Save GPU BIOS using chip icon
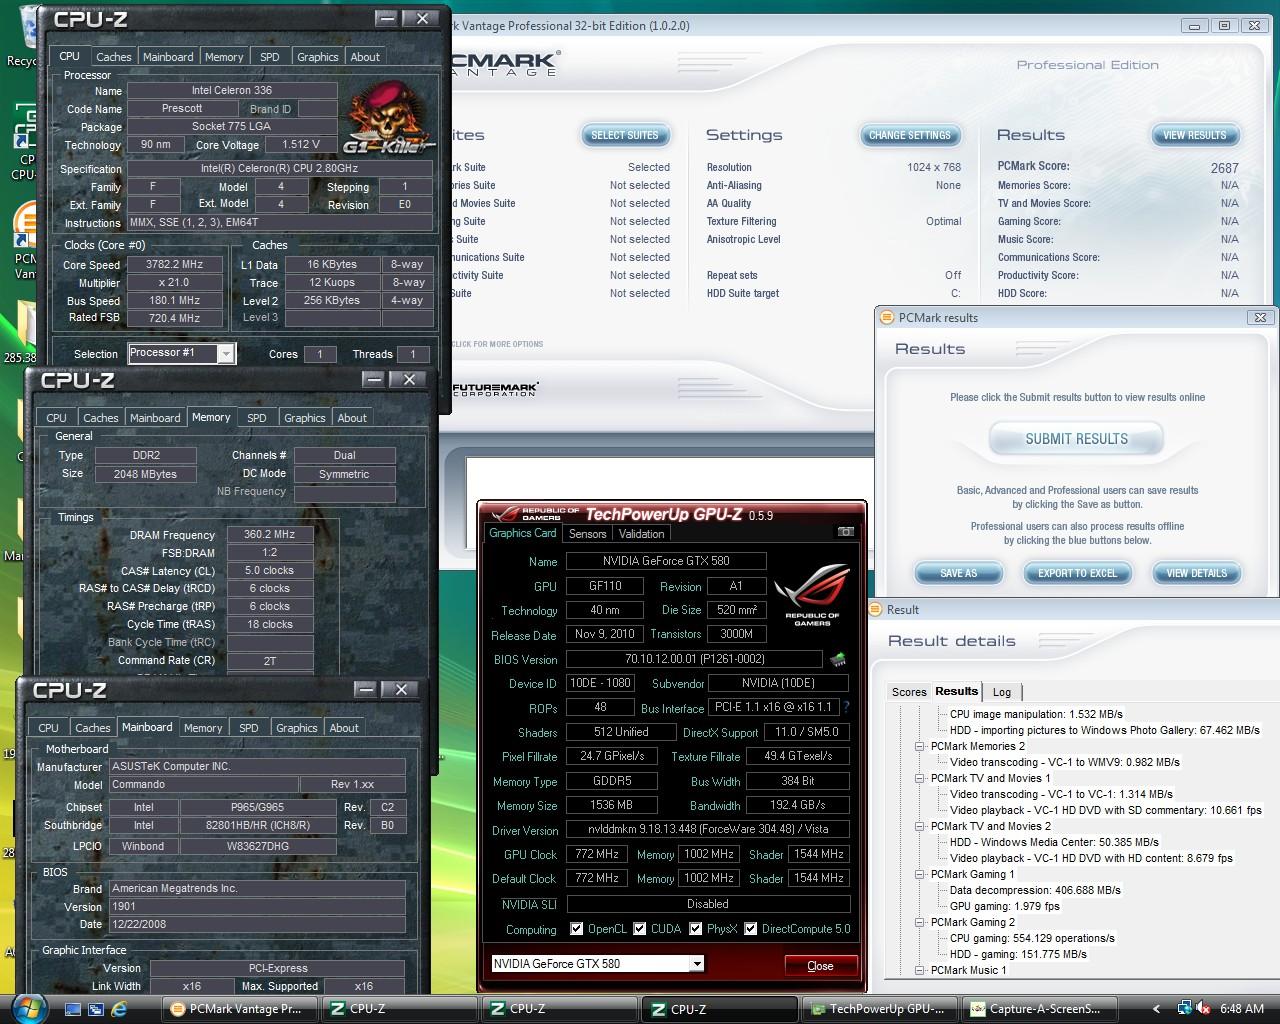The height and width of the screenshot is (1024, 1280). pos(838,659)
